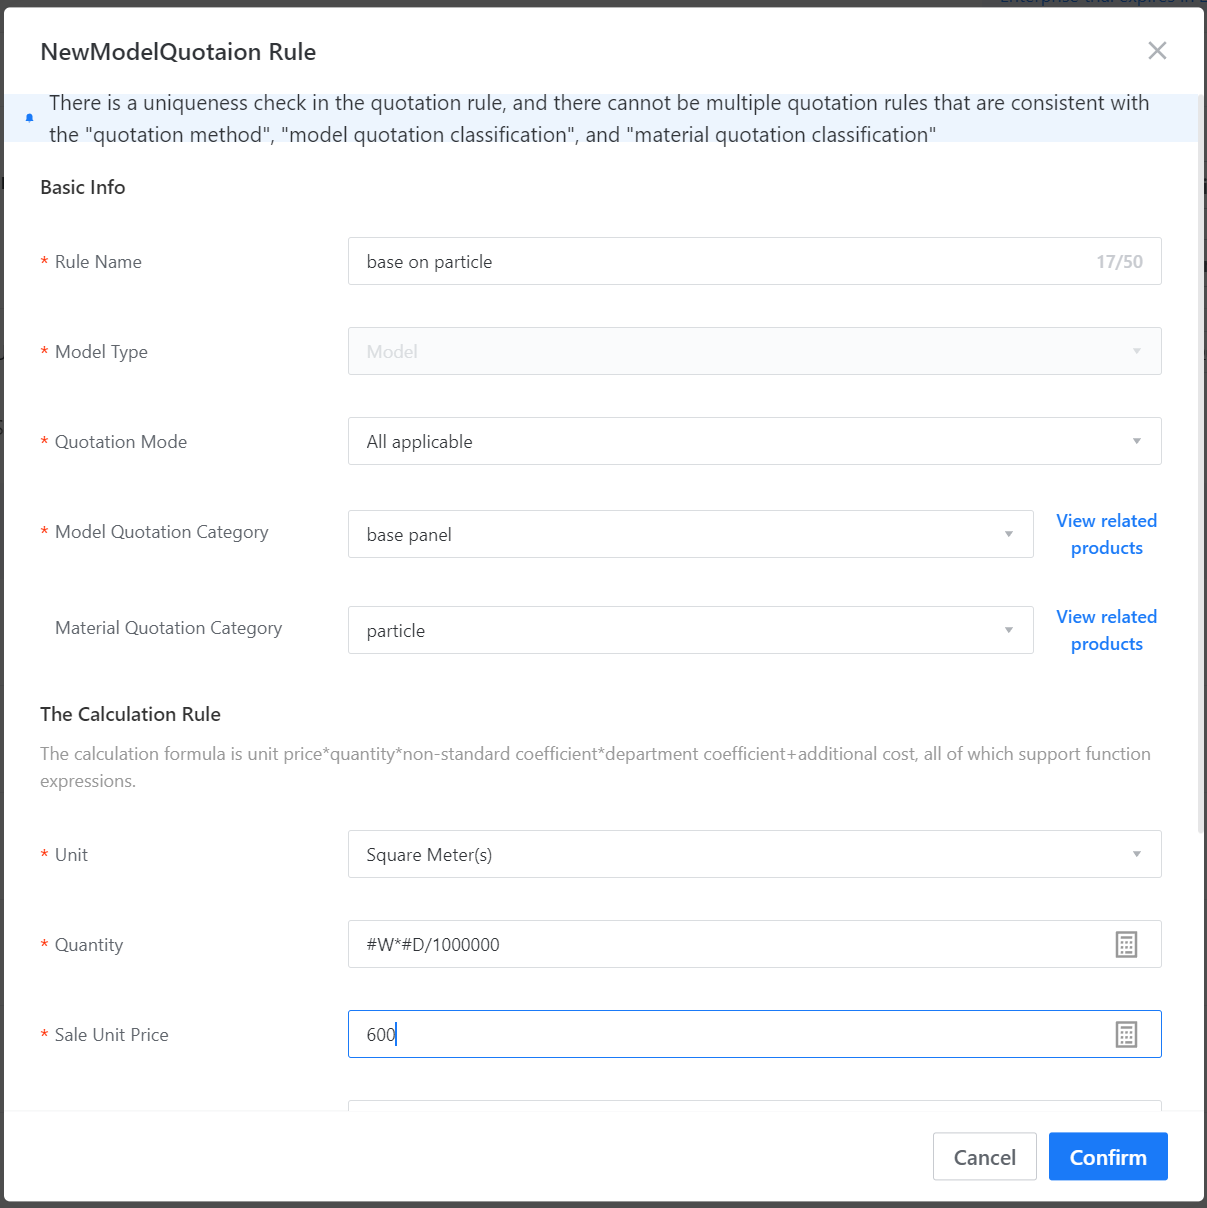Close the NewModelQuotation Rule dialog

pyautogui.click(x=1157, y=51)
